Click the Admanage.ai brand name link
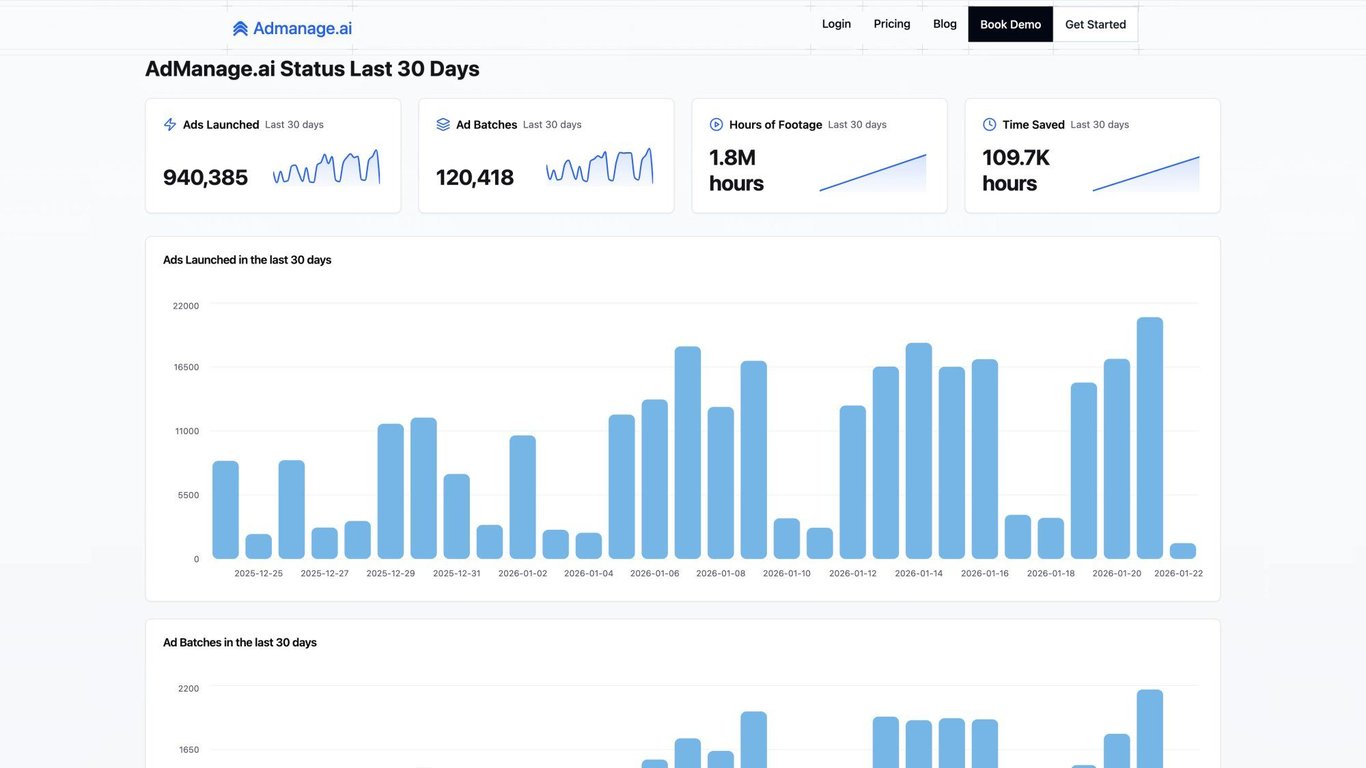Image resolution: width=1366 pixels, height=768 pixels. [302, 29]
